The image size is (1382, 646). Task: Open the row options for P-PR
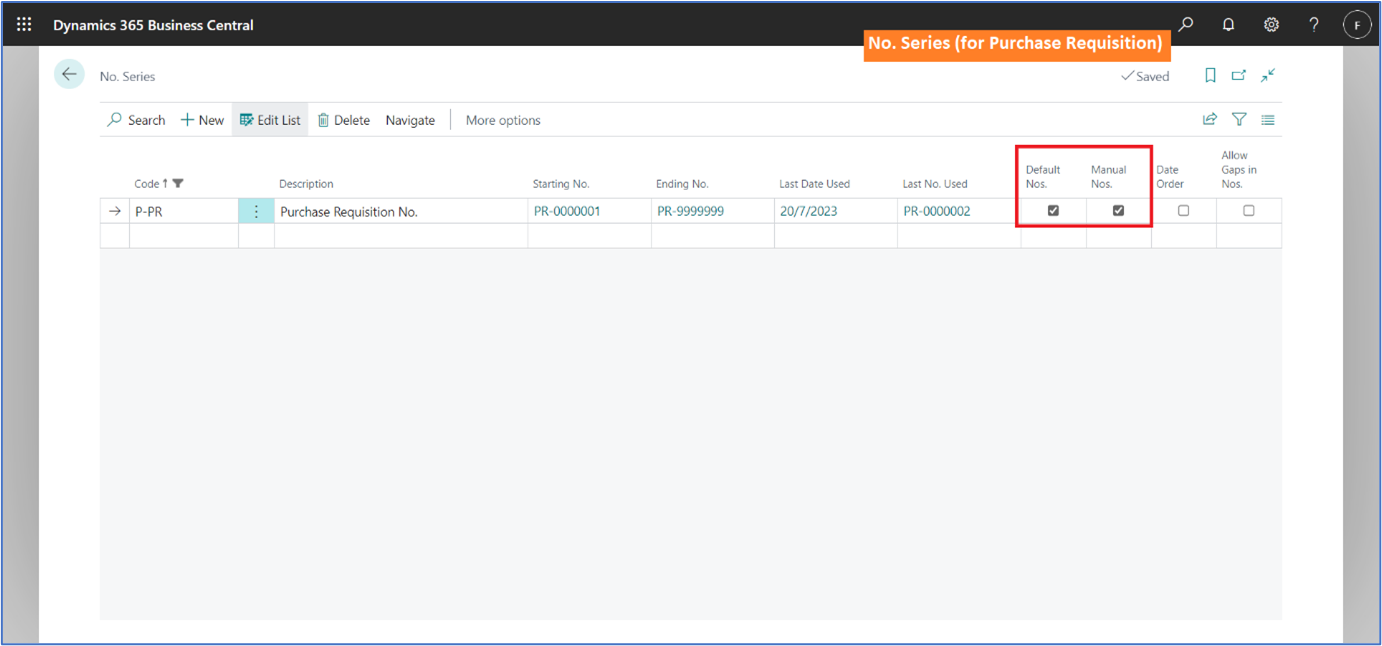coord(256,211)
